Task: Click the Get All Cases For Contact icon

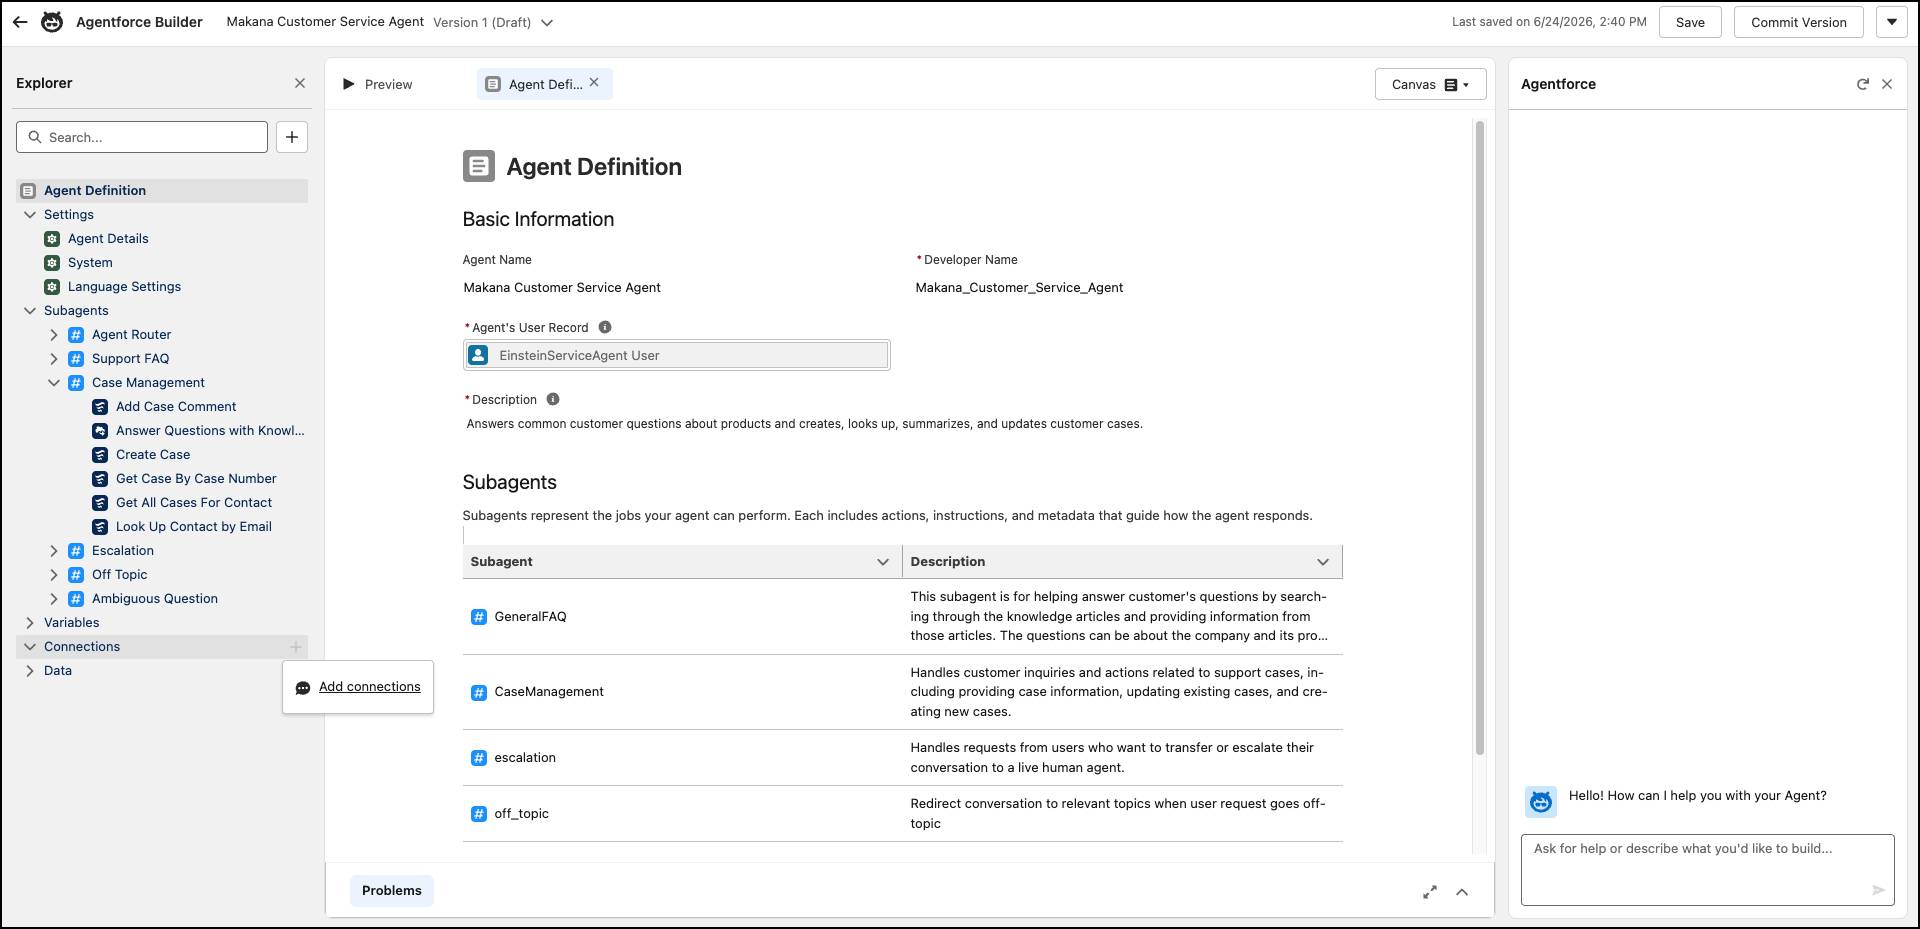Action: pyautogui.click(x=100, y=503)
